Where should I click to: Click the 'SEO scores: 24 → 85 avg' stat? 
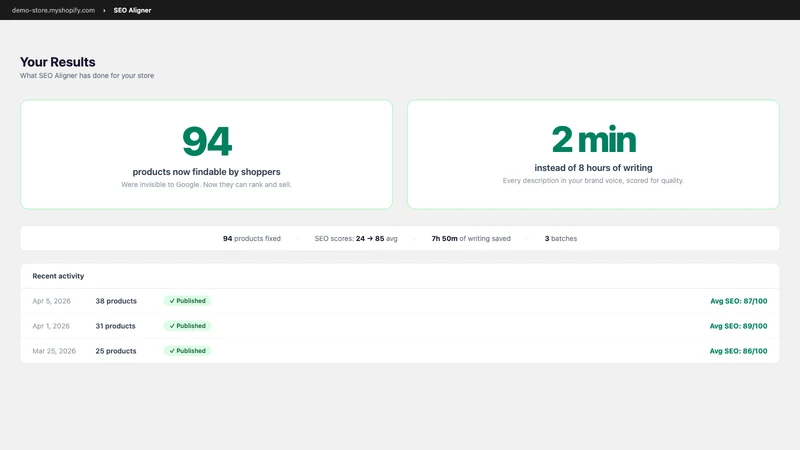click(356, 238)
